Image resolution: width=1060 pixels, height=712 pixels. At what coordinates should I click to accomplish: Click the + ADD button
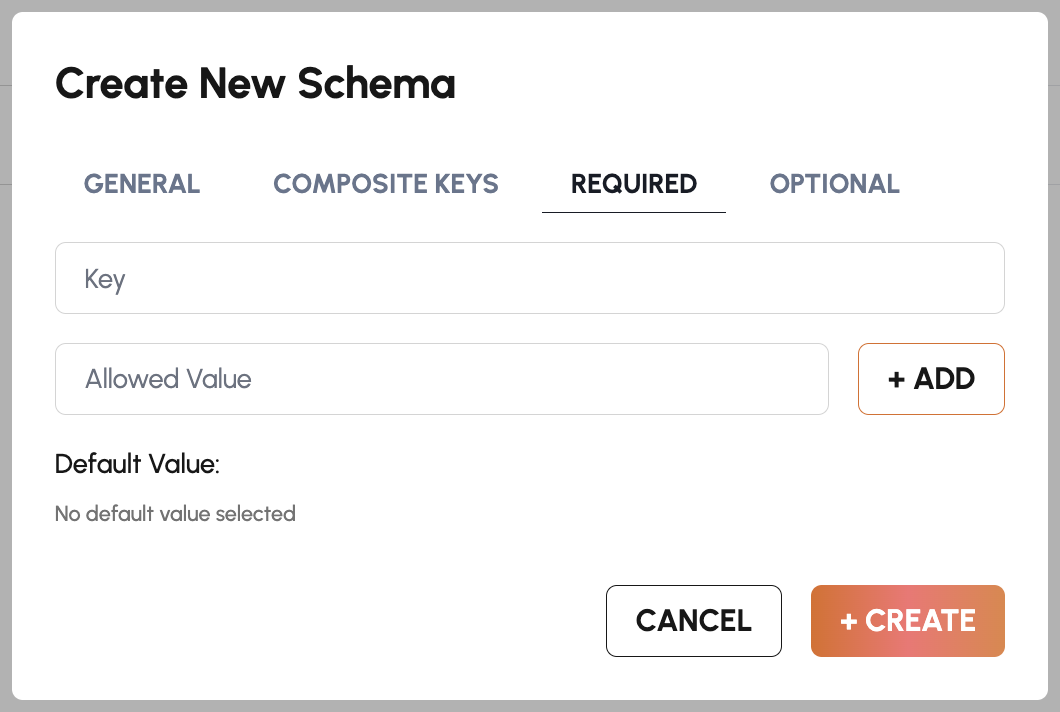(931, 378)
